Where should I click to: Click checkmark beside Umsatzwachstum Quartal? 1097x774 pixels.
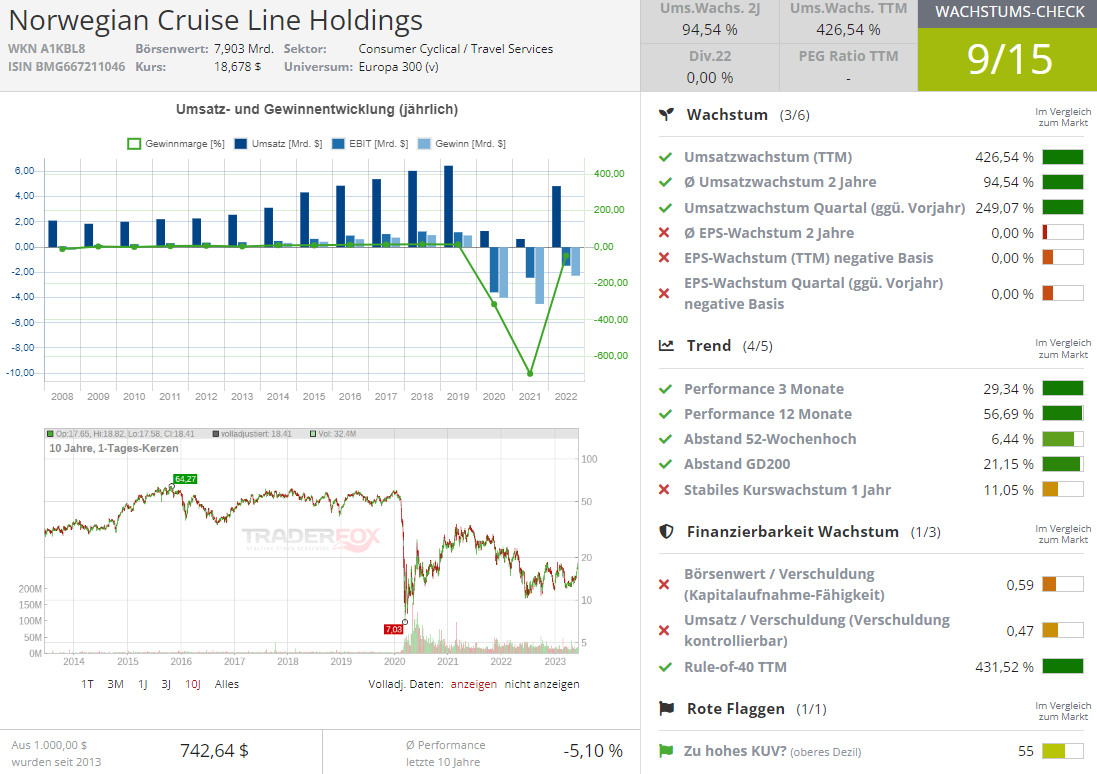(x=665, y=208)
